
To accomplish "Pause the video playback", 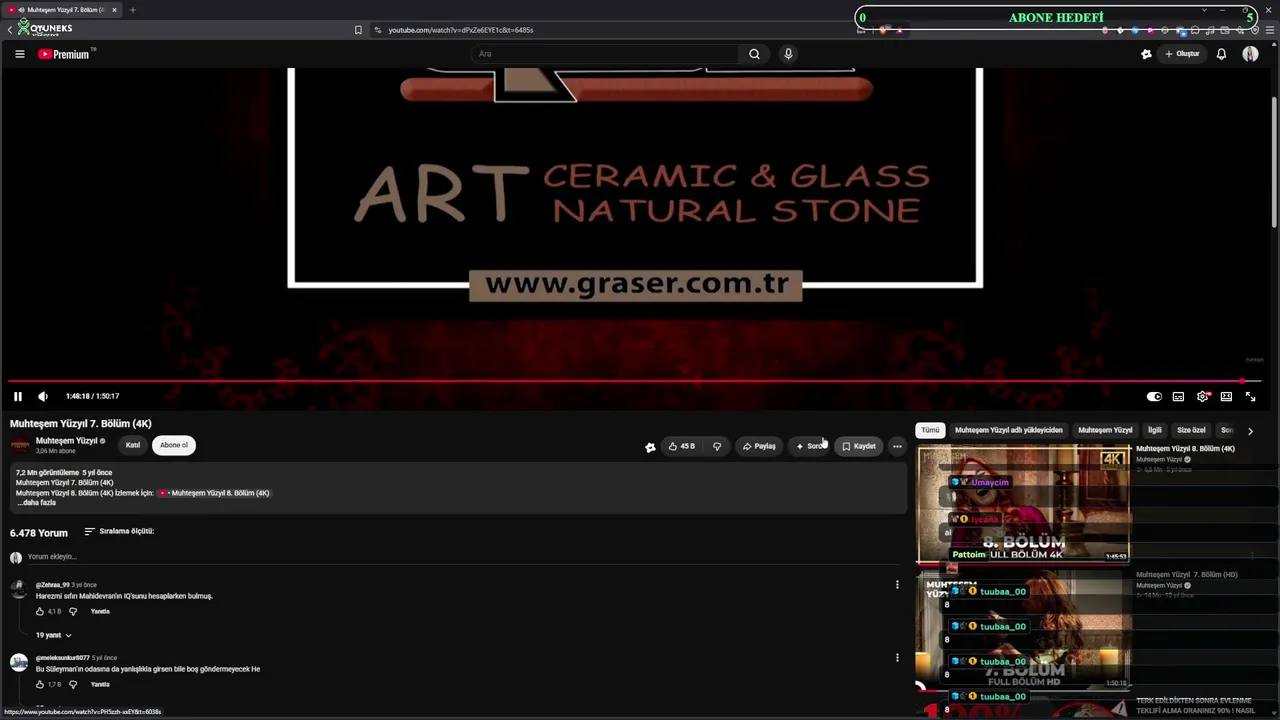I will pos(18,396).
